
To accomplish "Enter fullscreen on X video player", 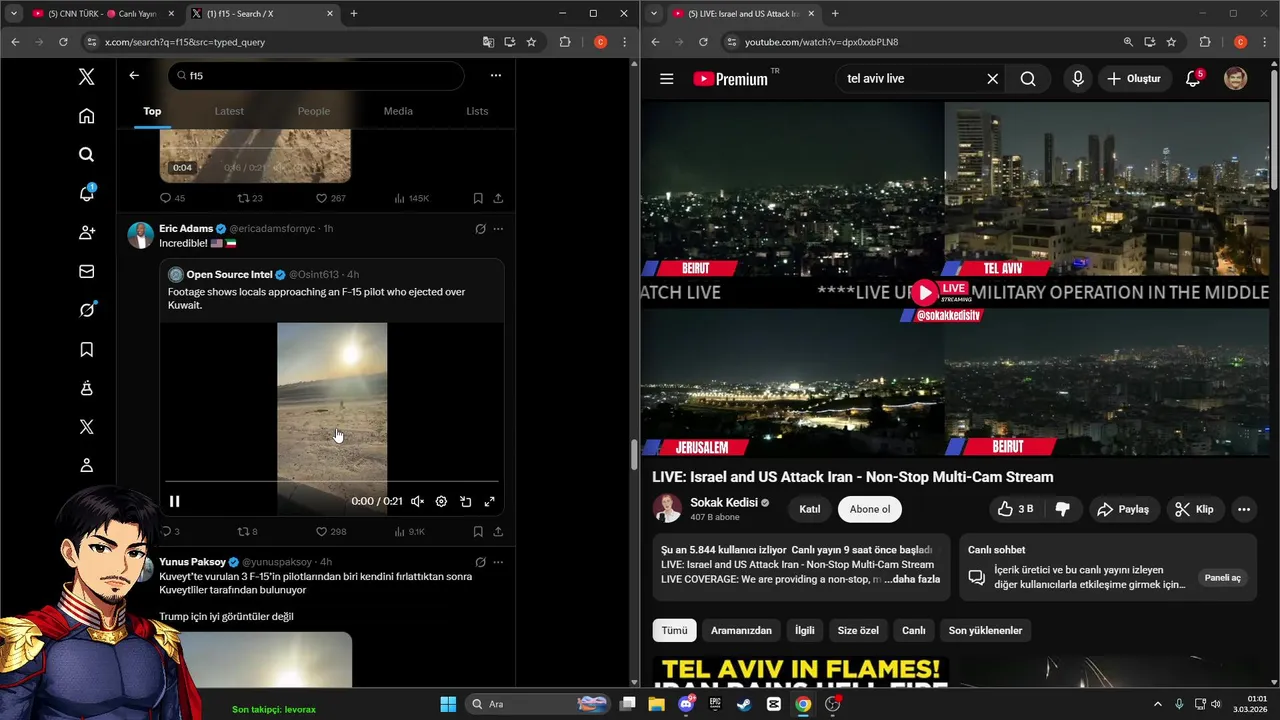I will click(490, 501).
